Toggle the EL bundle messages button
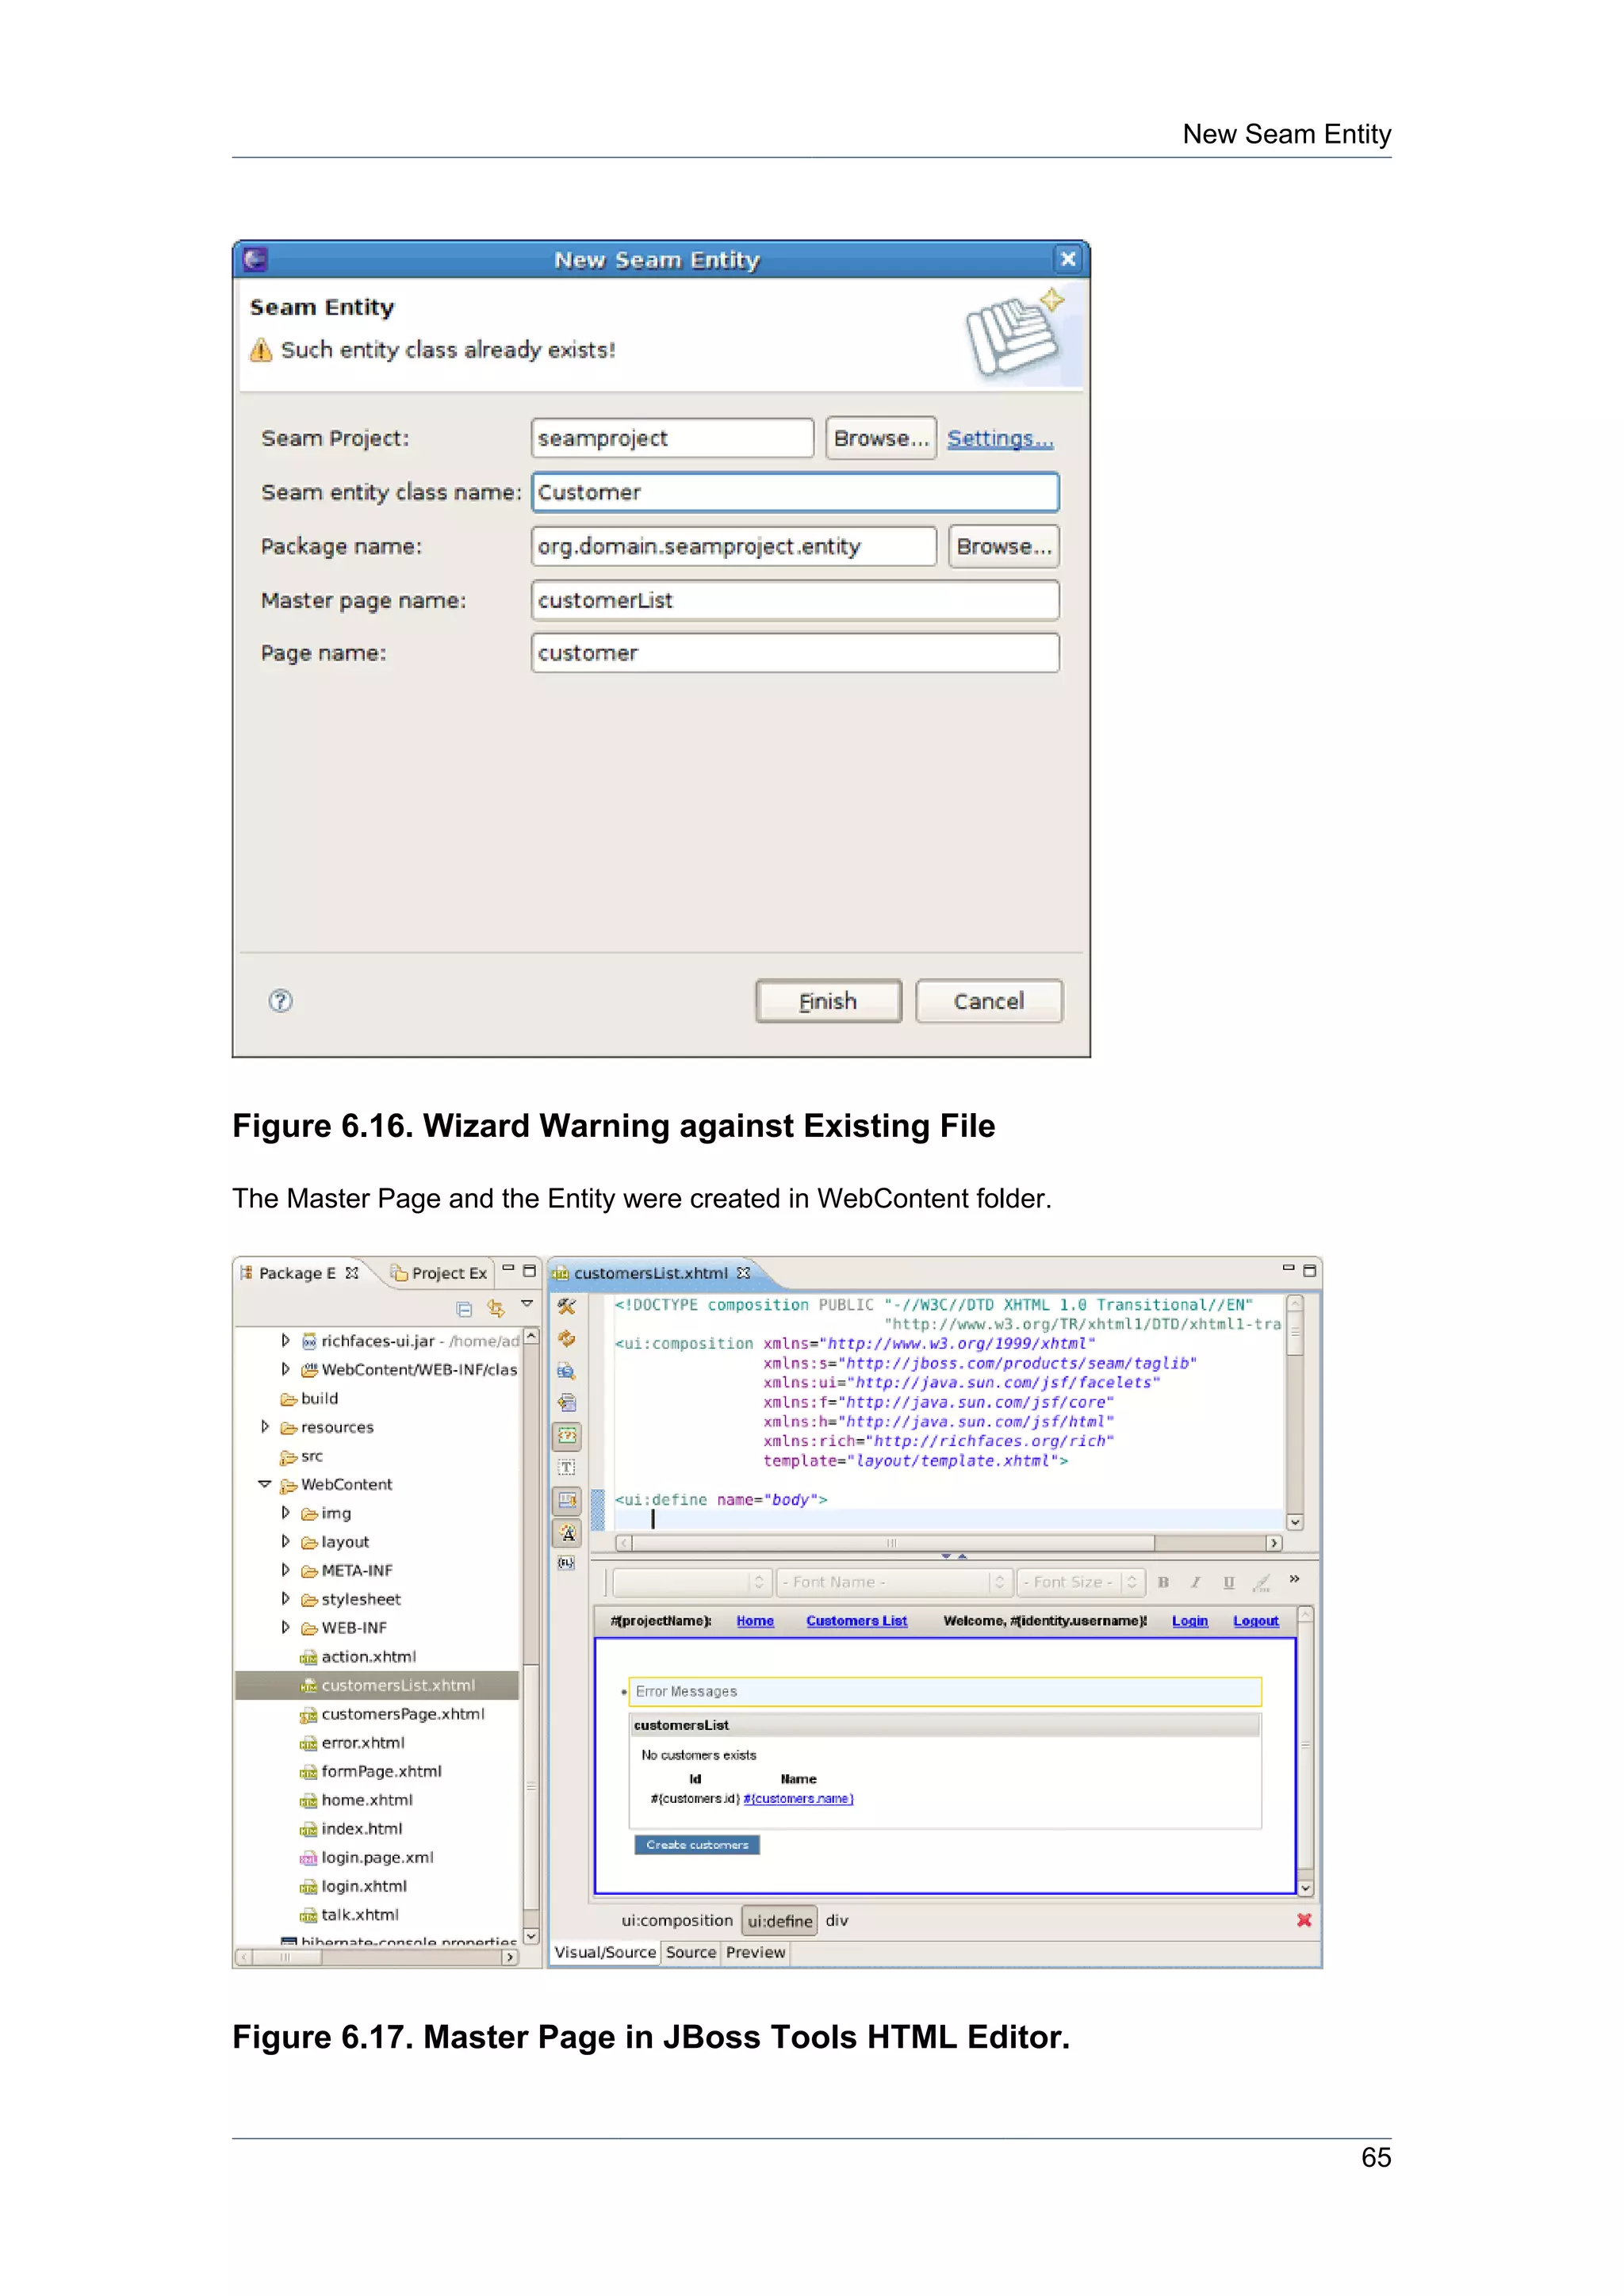Viewport: 1624px width, 2296px height. point(567,1563)
